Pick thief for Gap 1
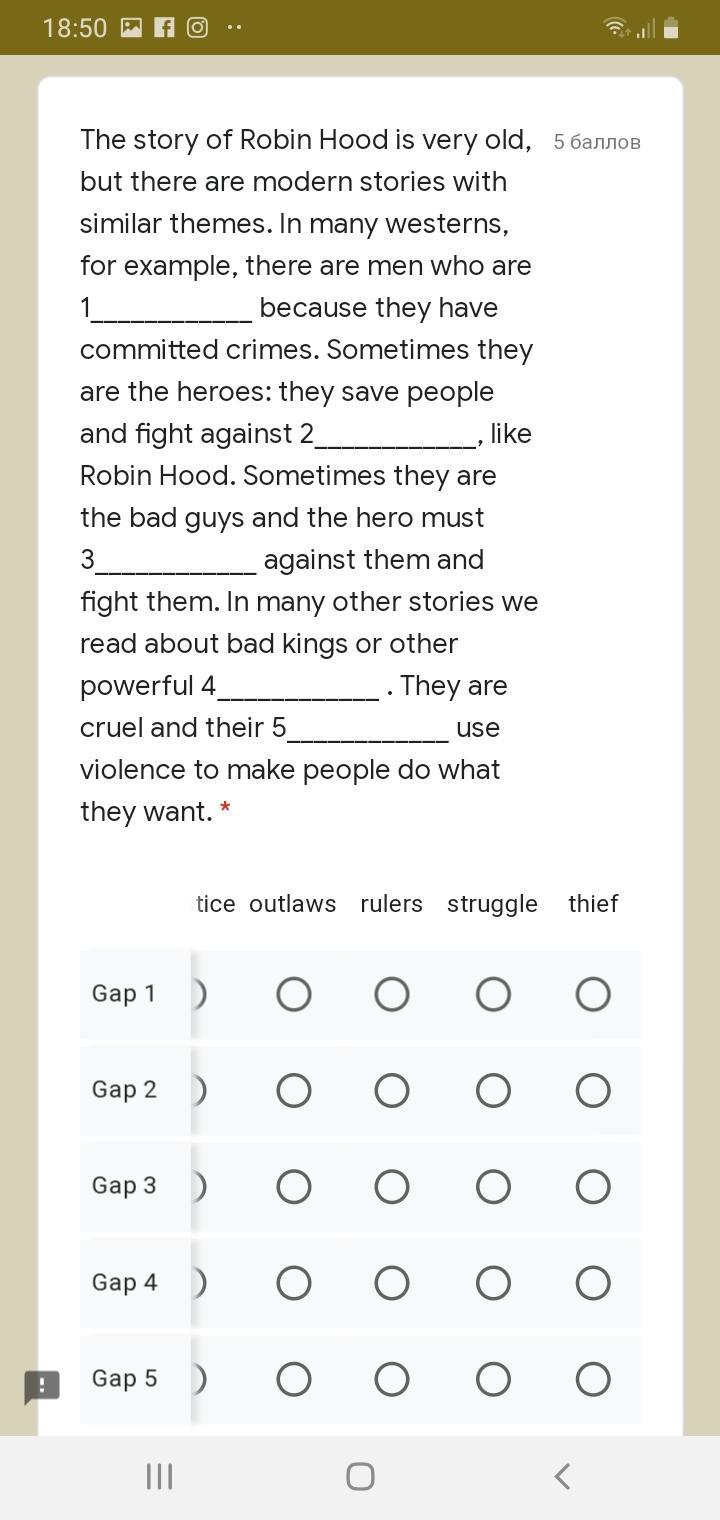The width and height of the screenshot is (720, 1520). 593,994
